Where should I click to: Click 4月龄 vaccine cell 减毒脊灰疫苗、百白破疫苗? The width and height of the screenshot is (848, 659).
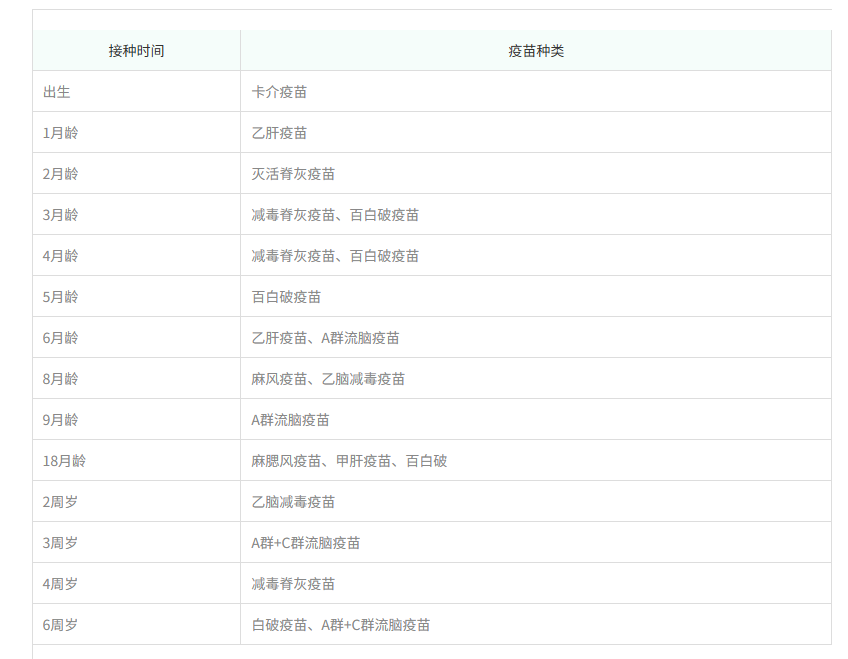pyautogui.click(x=535, y=256)
